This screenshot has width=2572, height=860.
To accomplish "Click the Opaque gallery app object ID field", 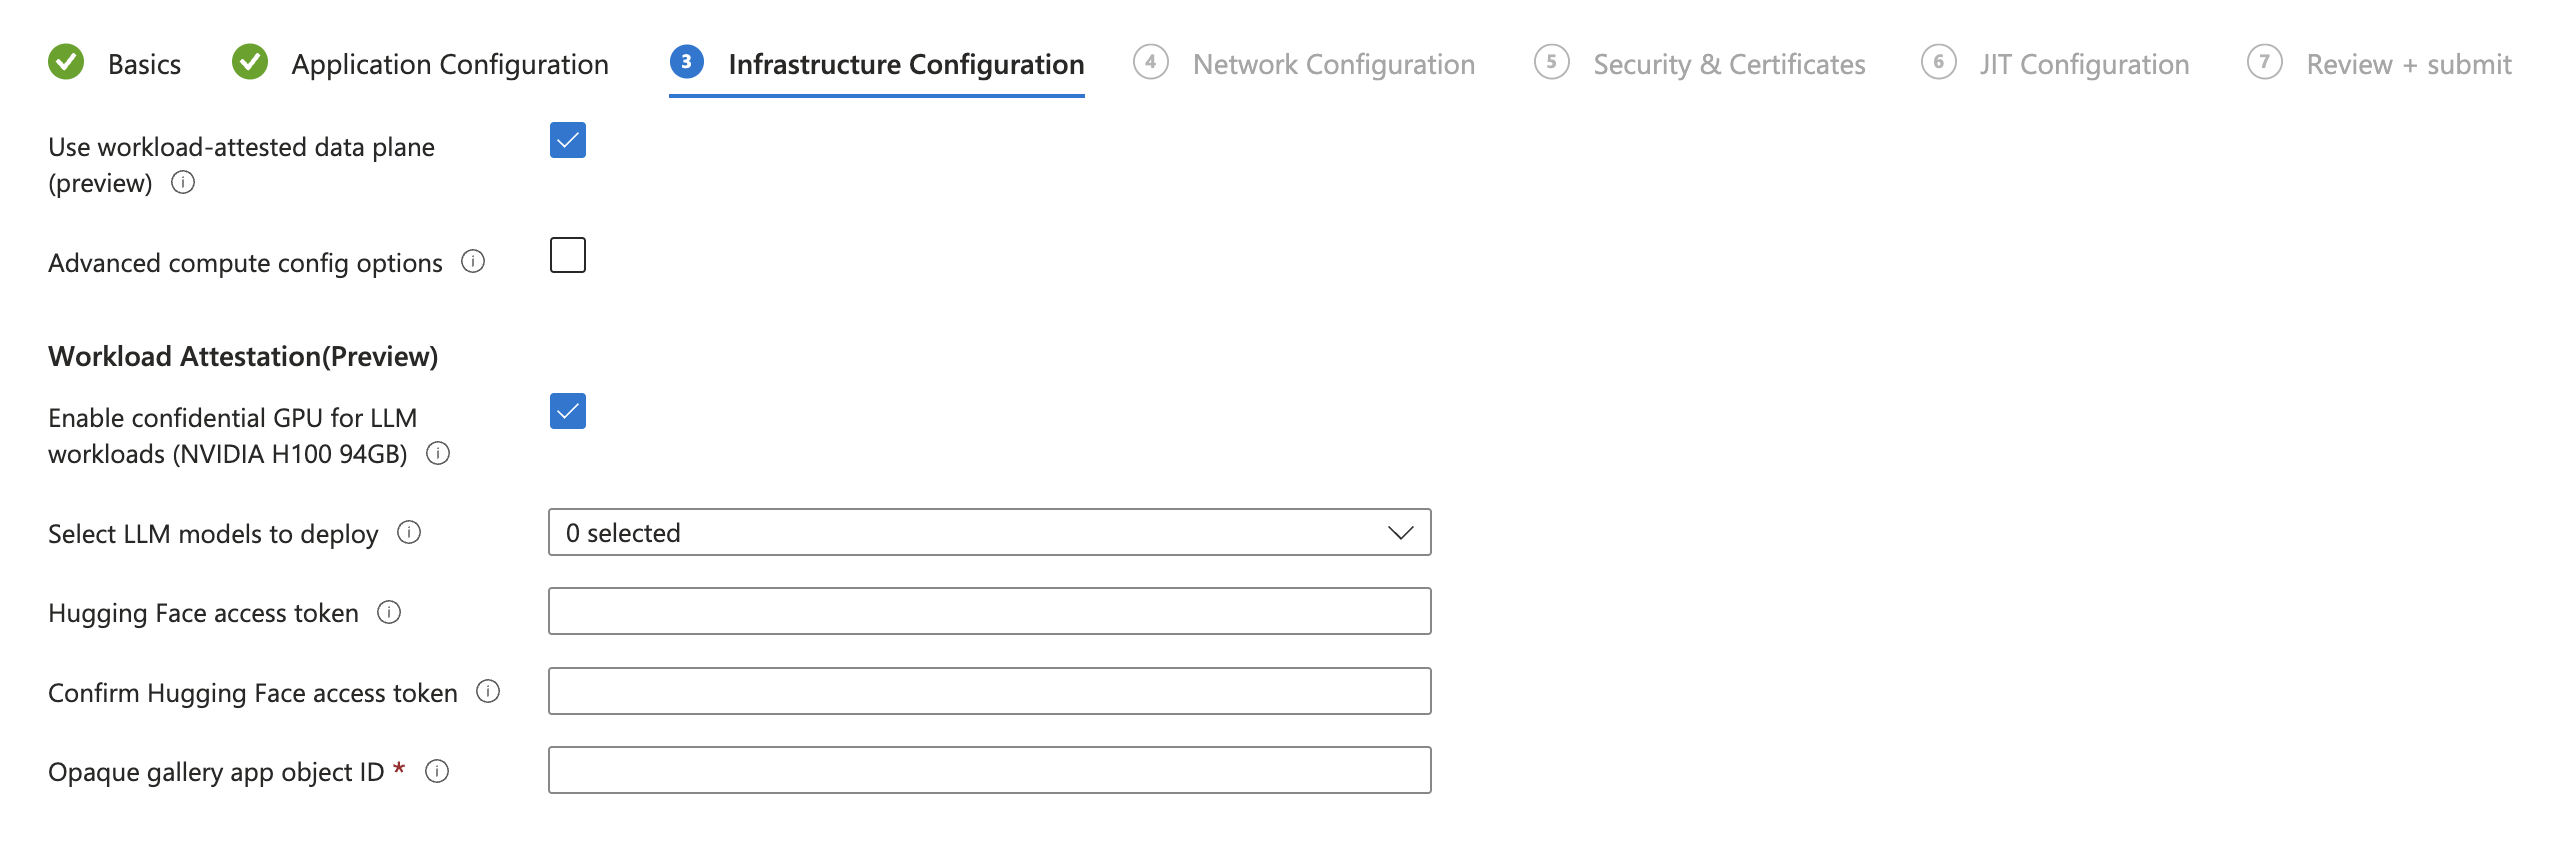I will tap(989, 771).
